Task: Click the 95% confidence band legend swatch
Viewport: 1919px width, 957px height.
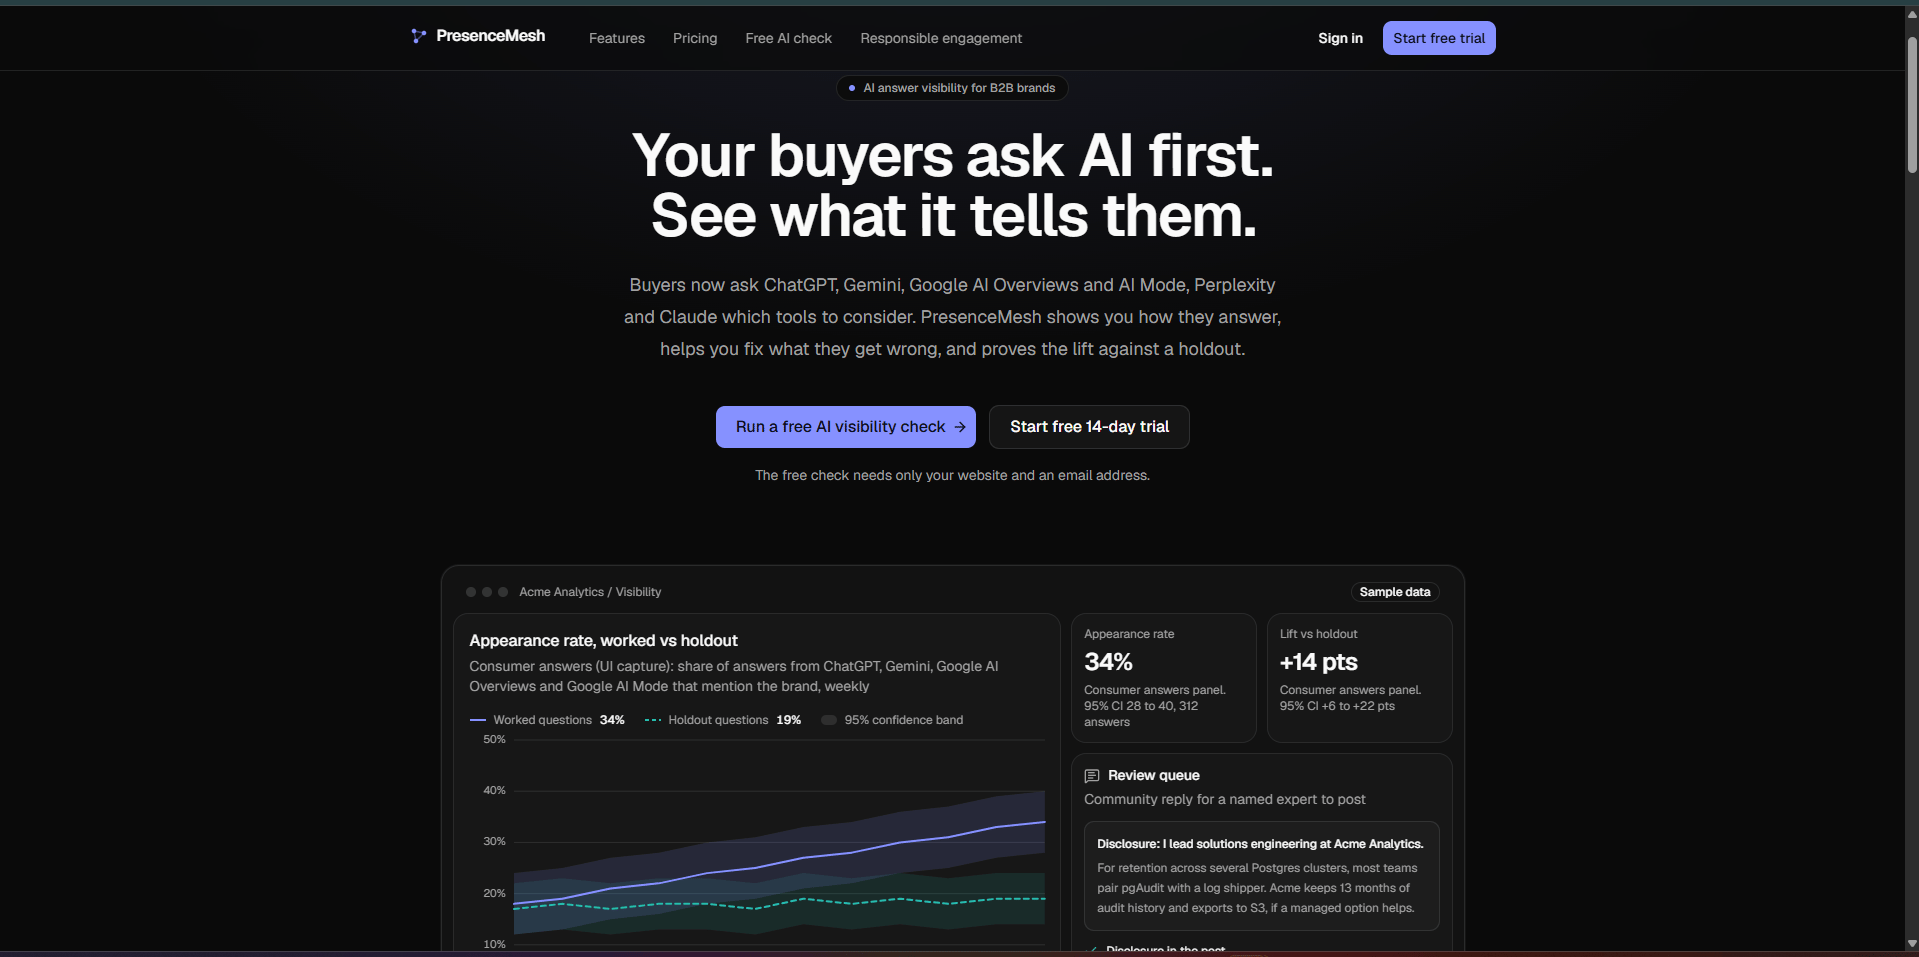Action: [x=829, y=720]
